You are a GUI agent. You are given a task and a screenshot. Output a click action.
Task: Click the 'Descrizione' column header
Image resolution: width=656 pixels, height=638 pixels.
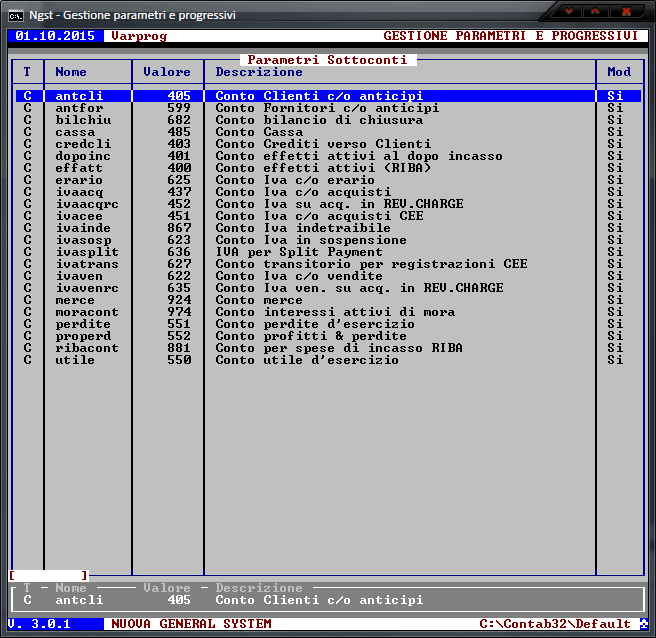[x=259, y=72]
